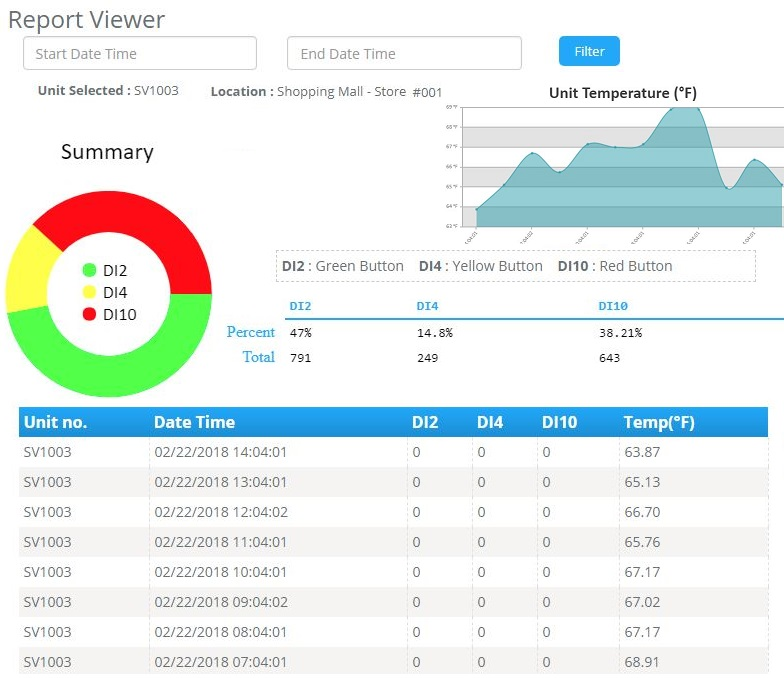Image resolution: width=784 pixels, height=678 pixels.
Task: Click the red DI10 legend dot
Action: 89,314
